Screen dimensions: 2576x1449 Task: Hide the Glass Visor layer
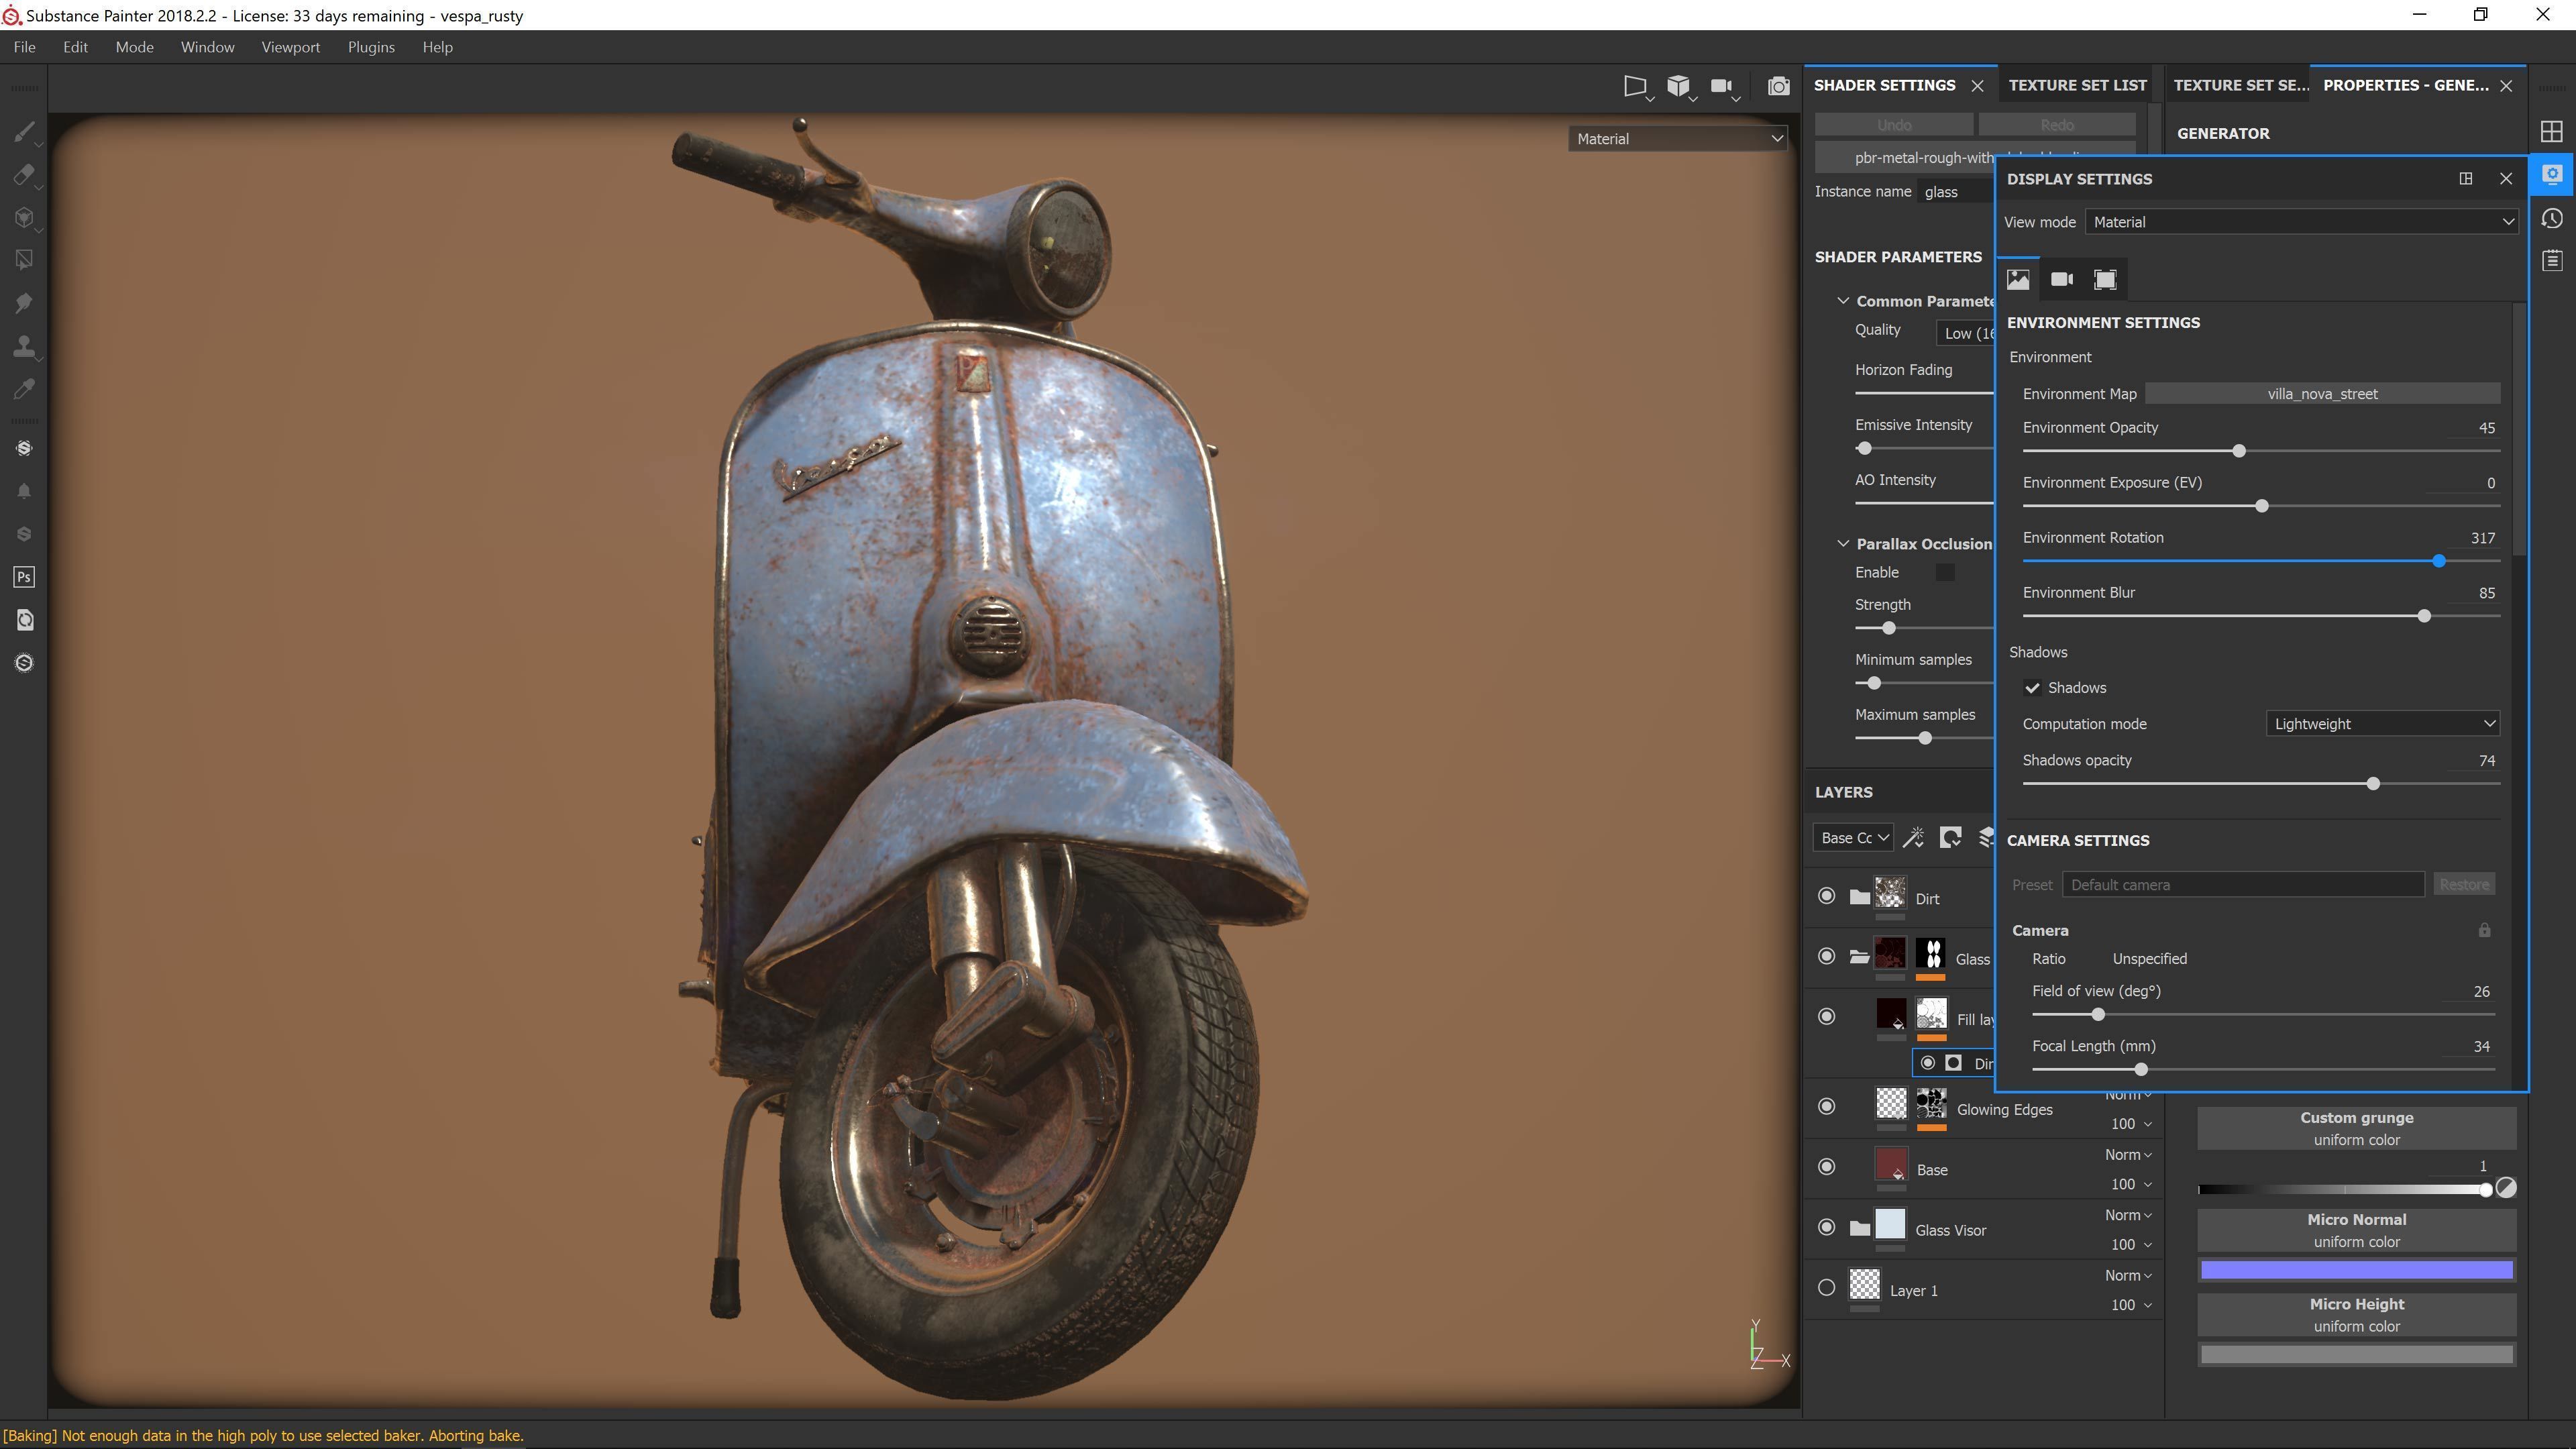click(1827, 1228)
